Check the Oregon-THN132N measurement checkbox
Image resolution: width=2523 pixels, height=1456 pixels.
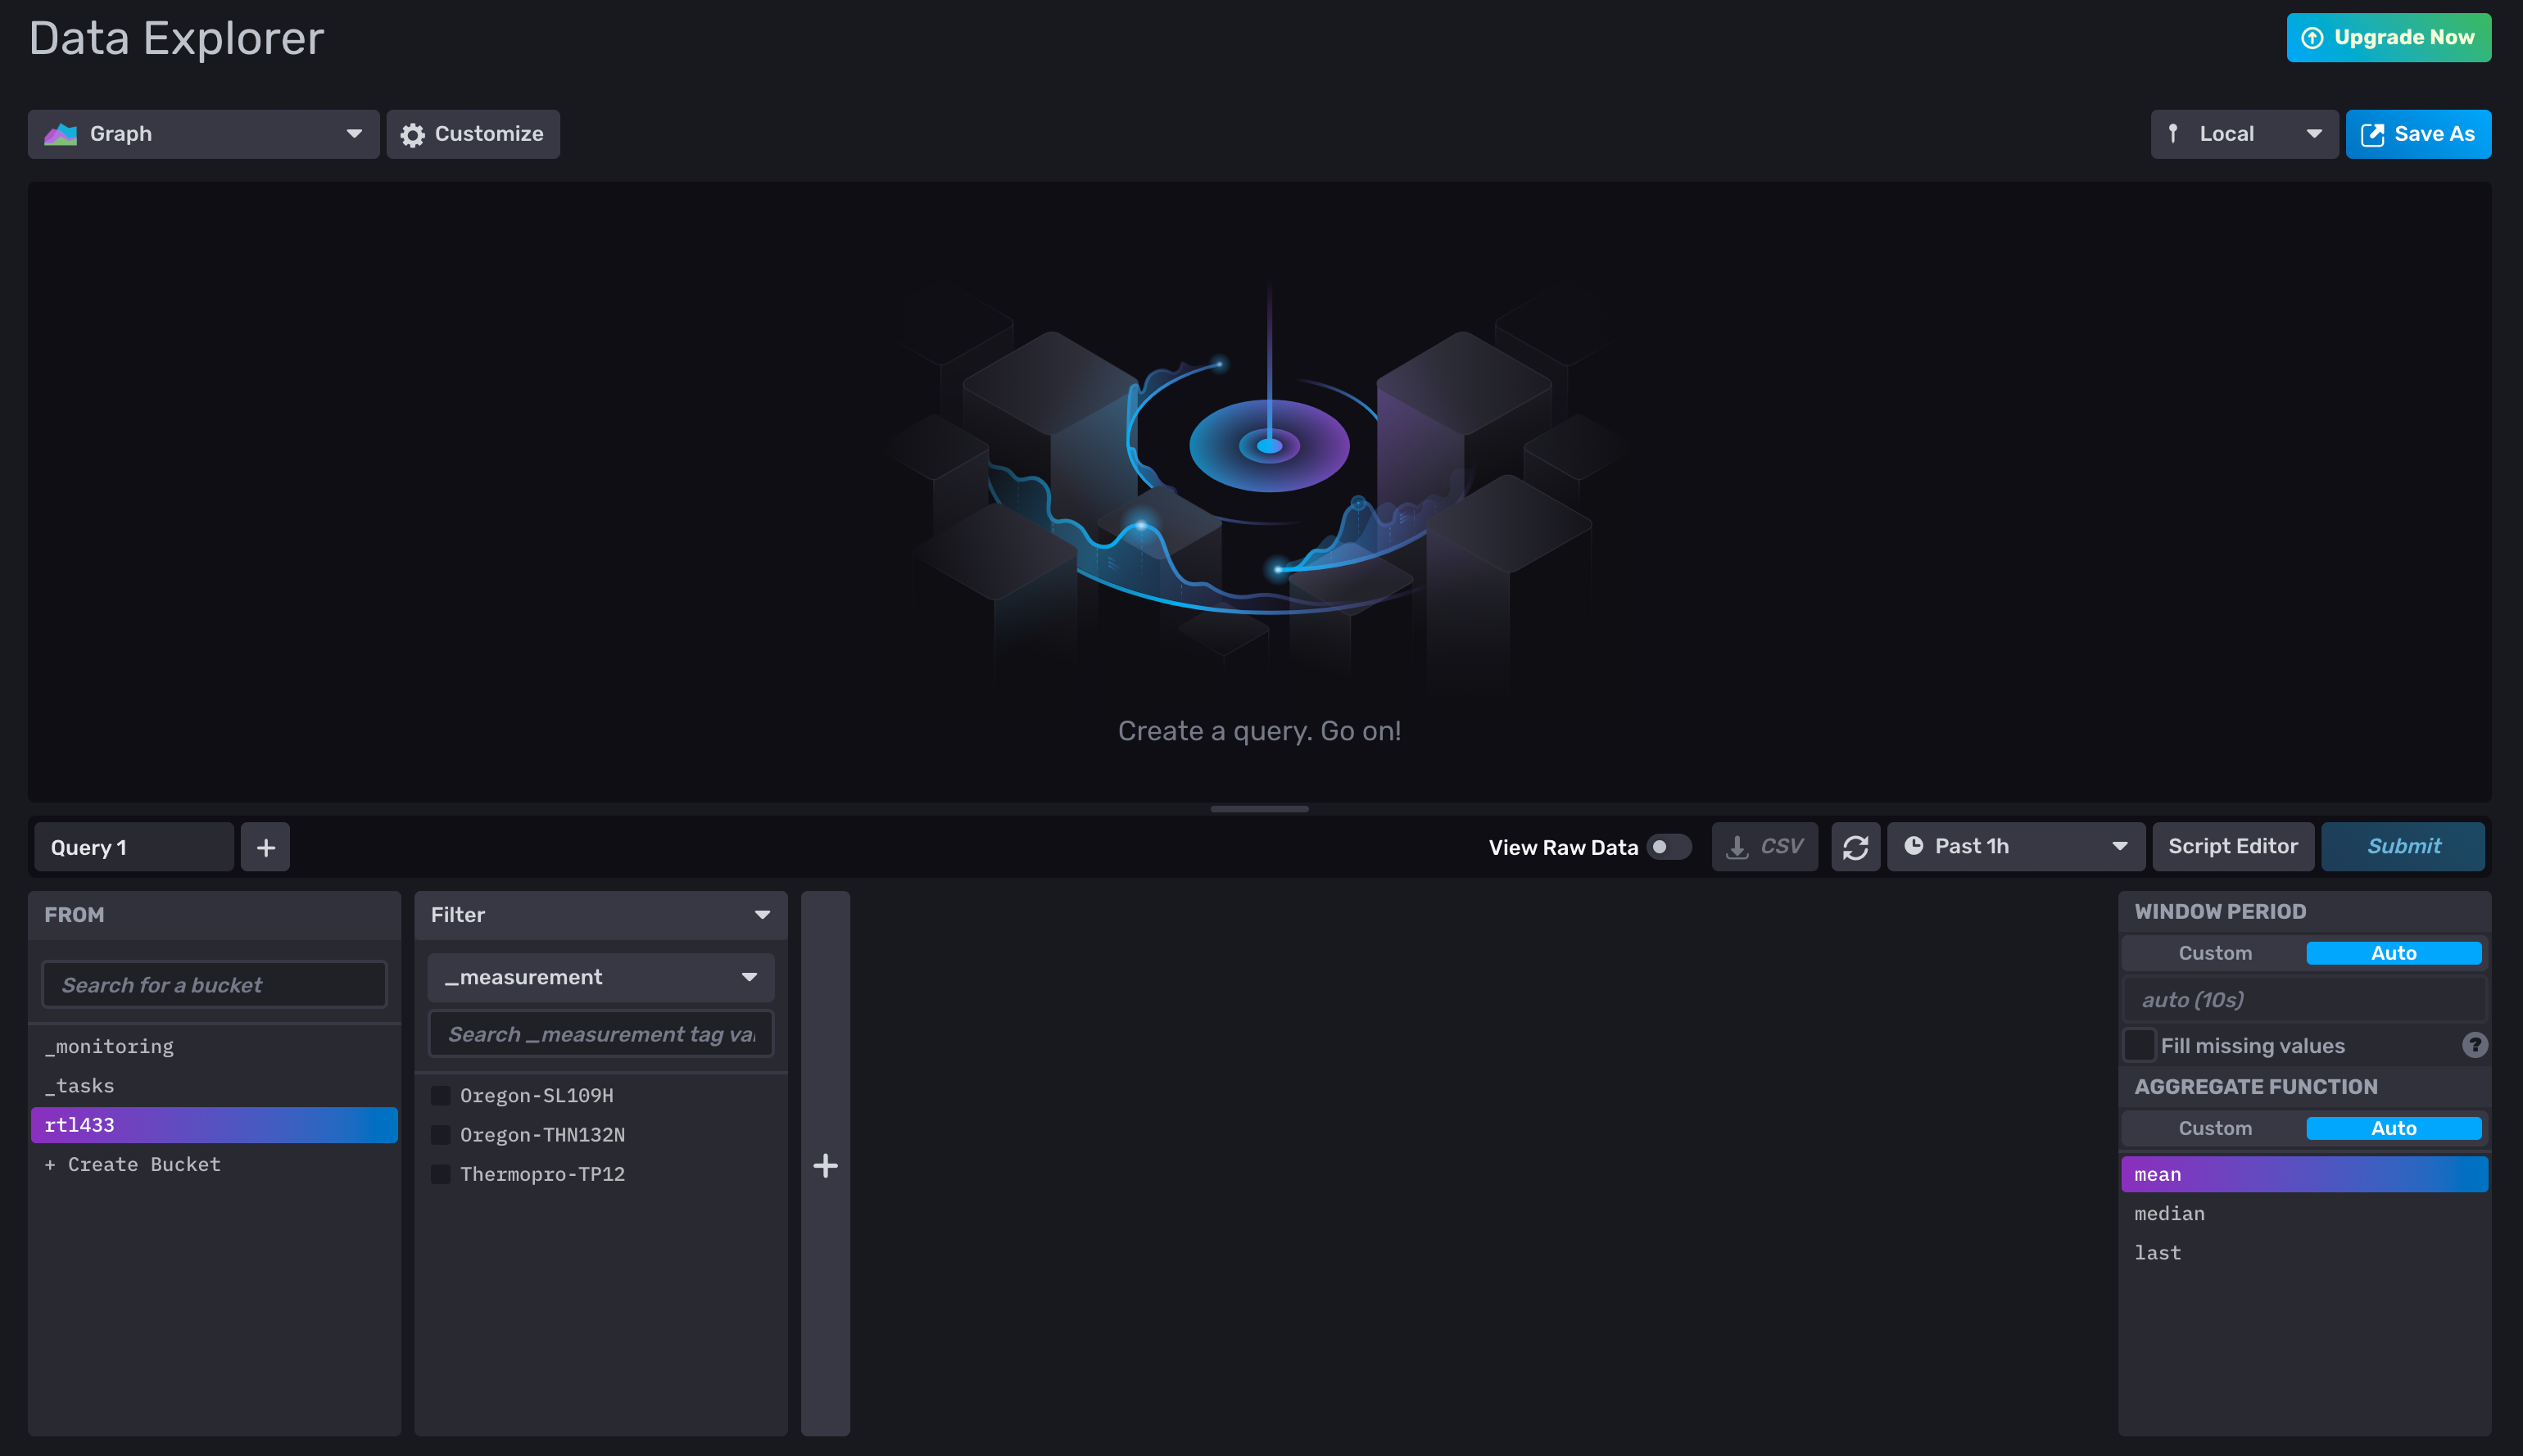click(440, 1134)
